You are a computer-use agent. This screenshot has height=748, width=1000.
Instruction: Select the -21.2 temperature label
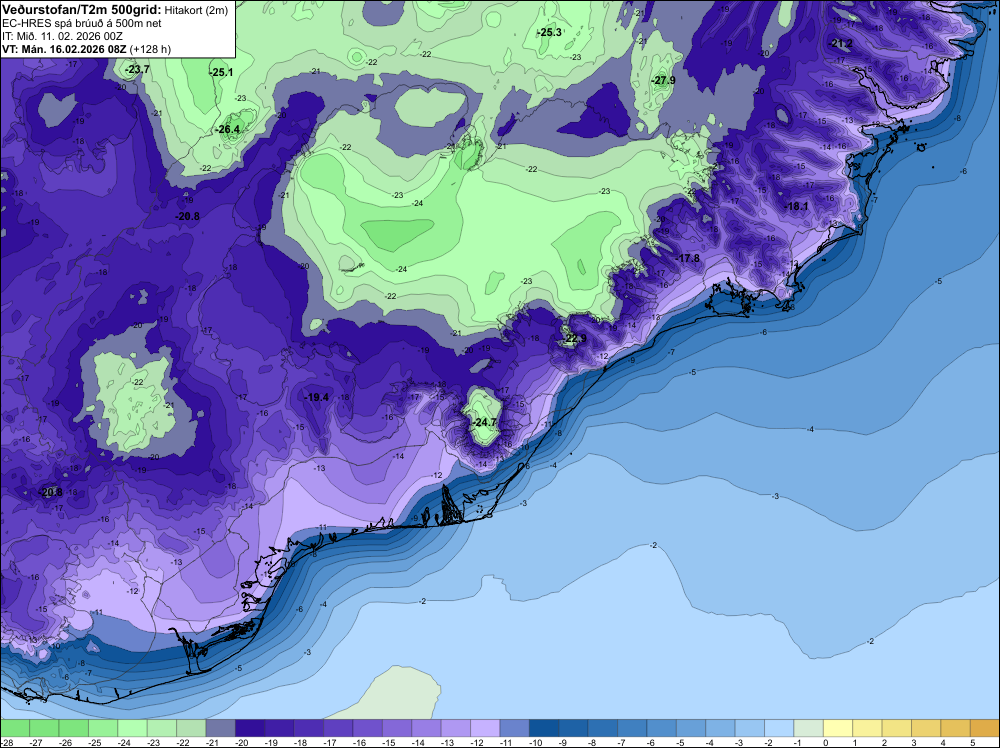[x=841, y=44]
